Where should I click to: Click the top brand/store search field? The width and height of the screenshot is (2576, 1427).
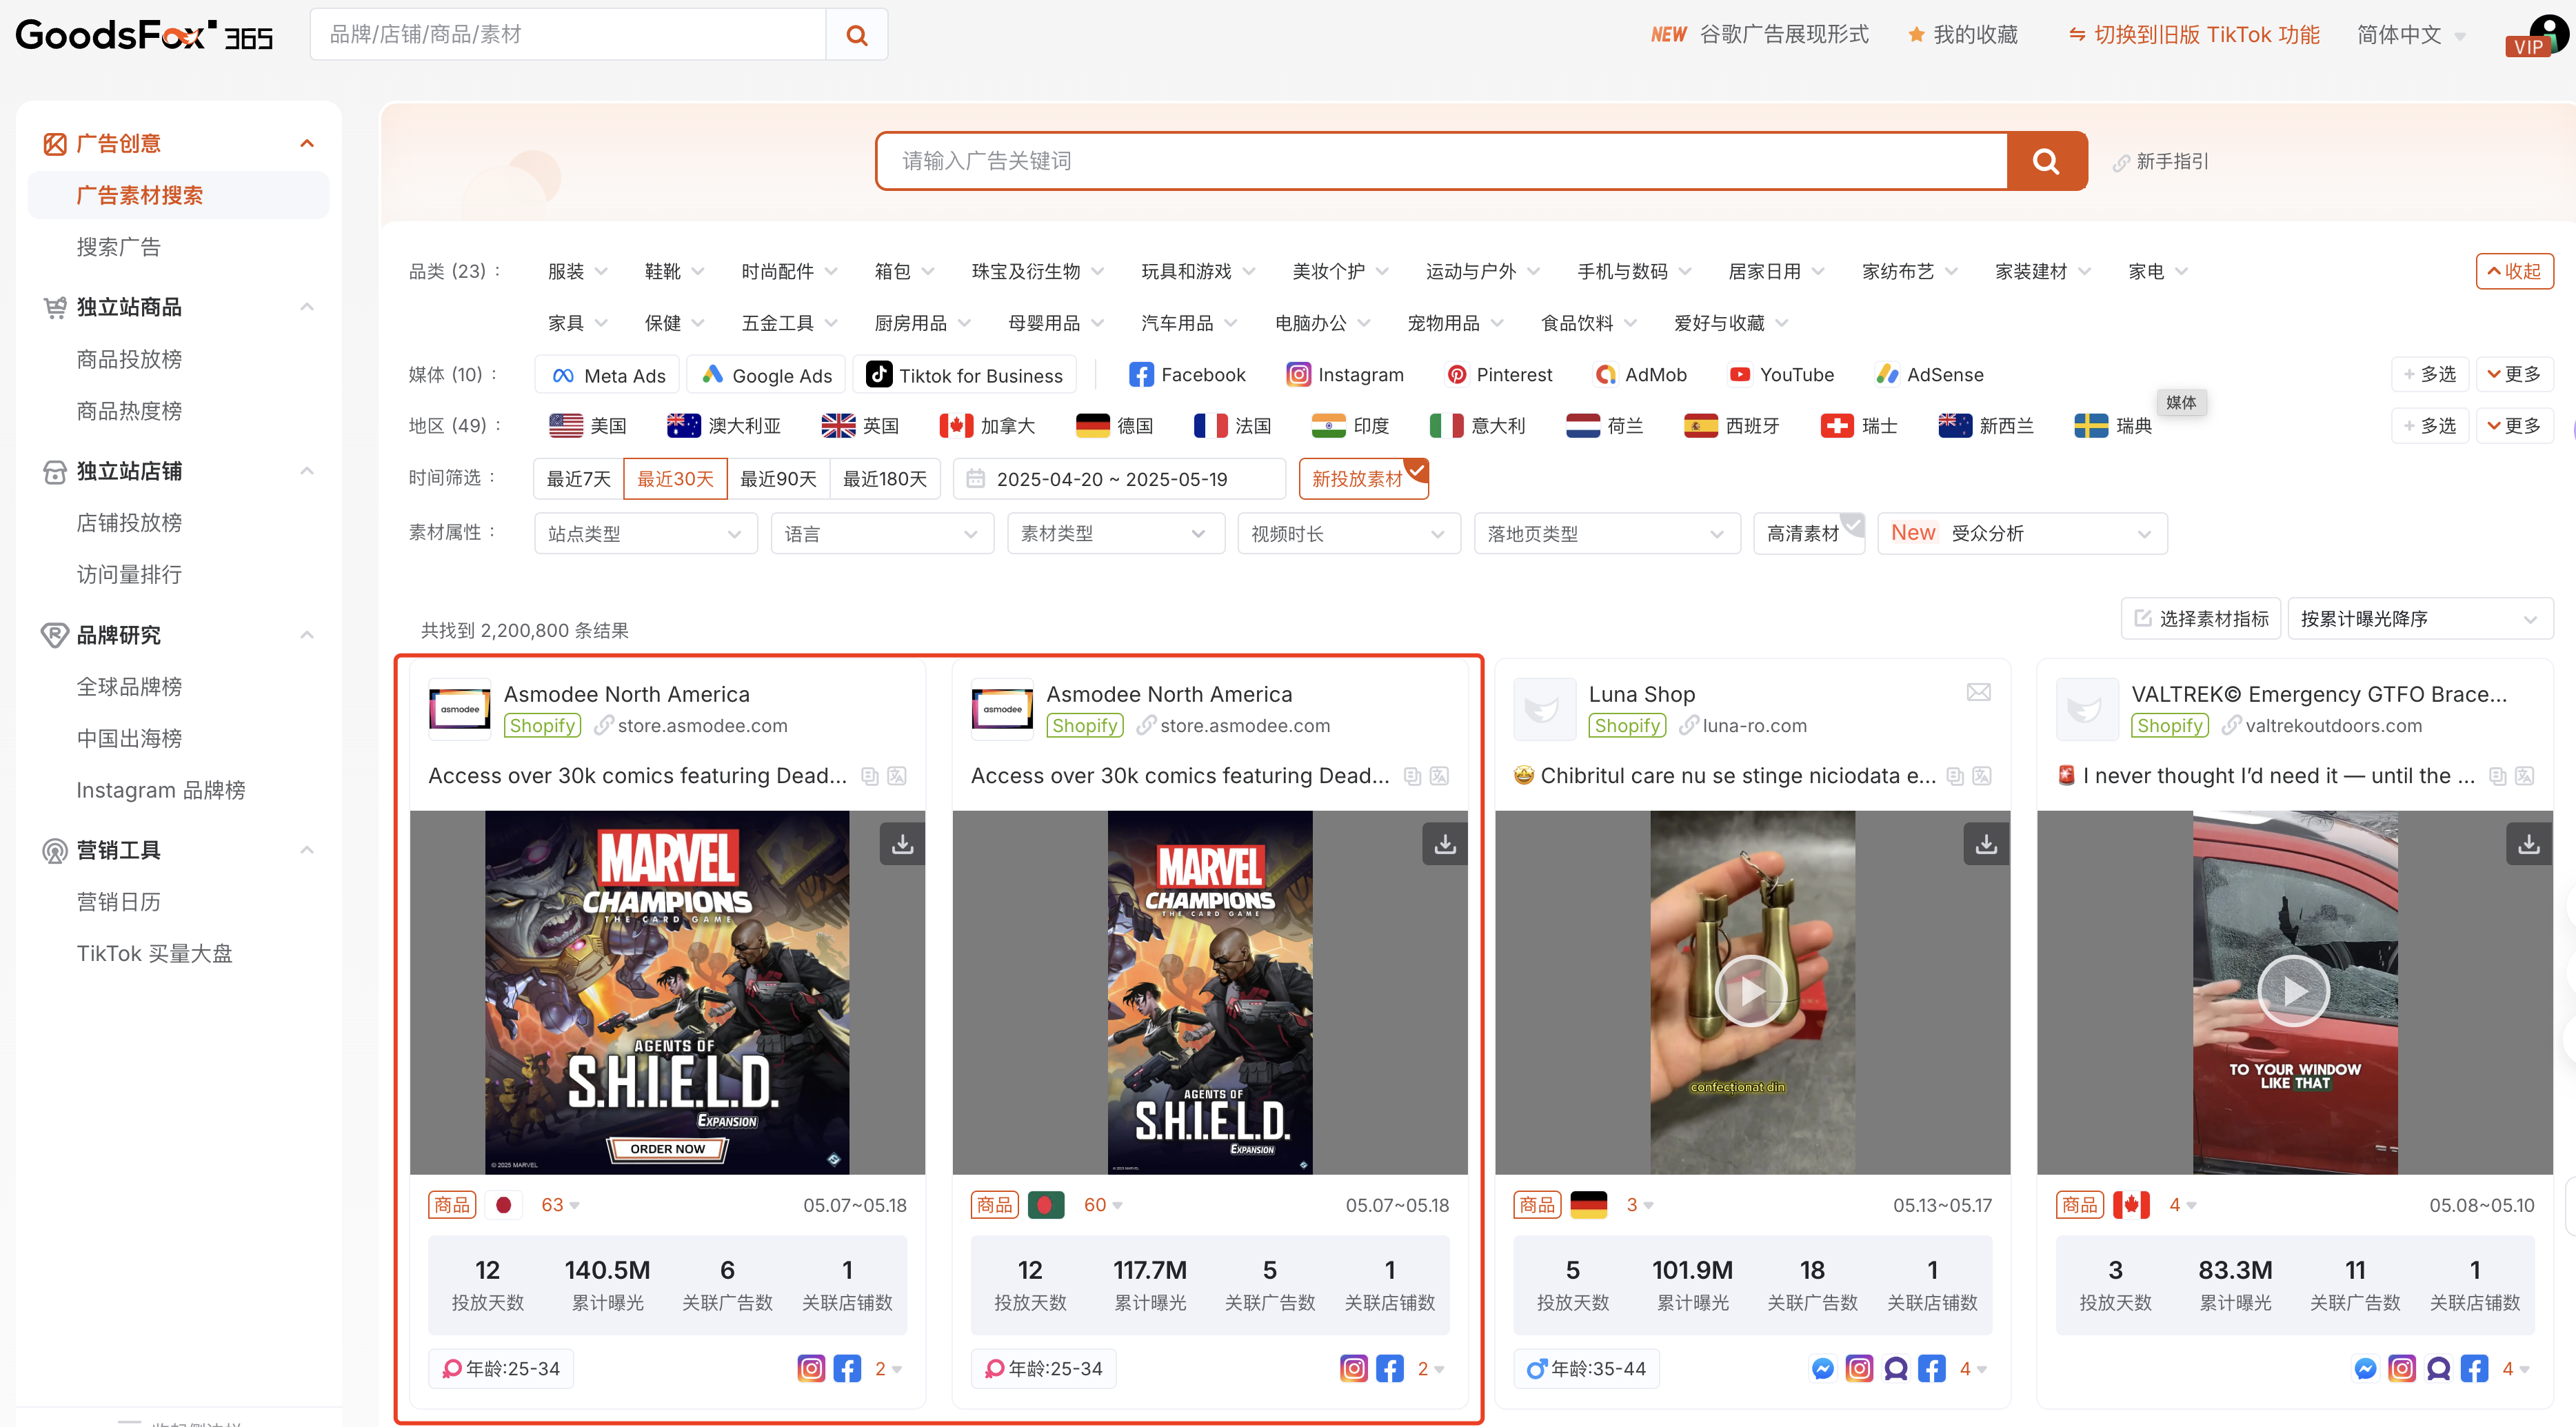pyautogui.click(x=568, y=35)
